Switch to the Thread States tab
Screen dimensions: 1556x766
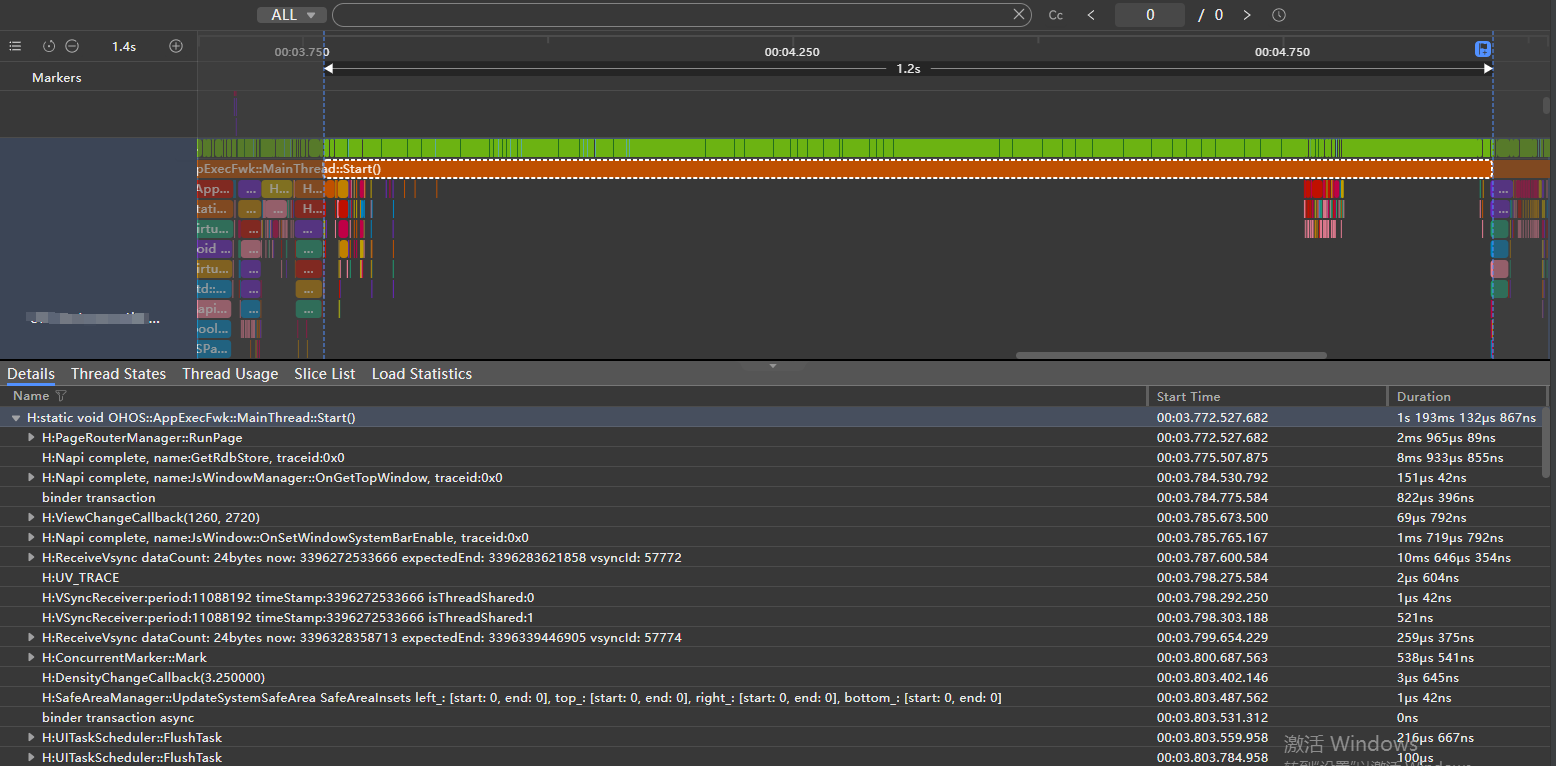[118, 374]
